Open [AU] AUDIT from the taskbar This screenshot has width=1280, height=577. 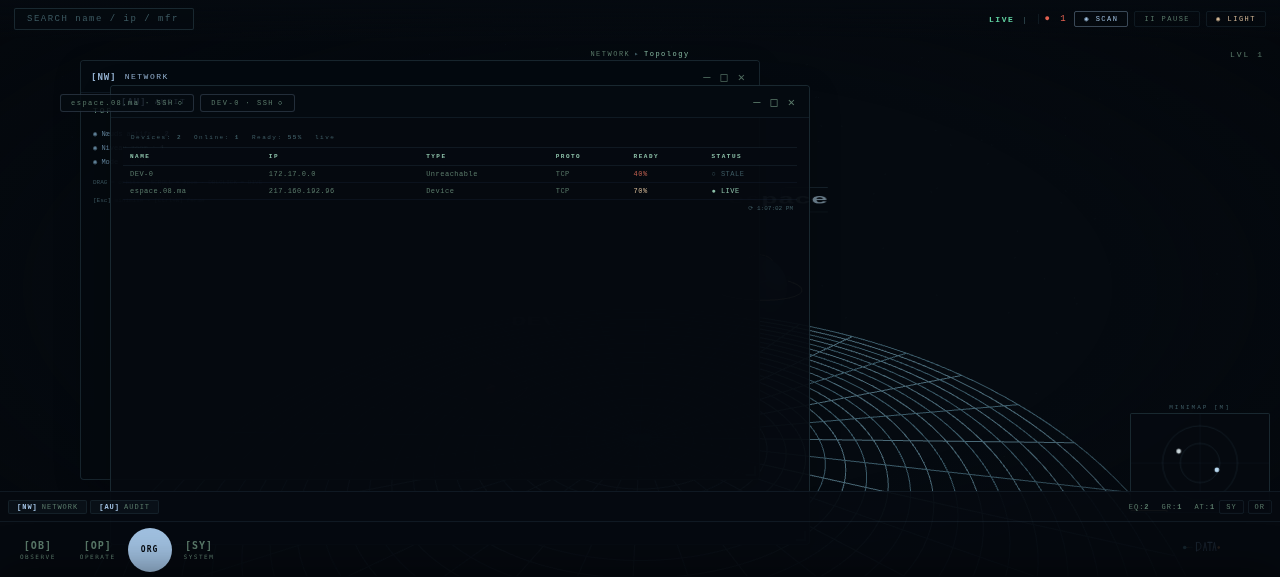coord(124,507)
